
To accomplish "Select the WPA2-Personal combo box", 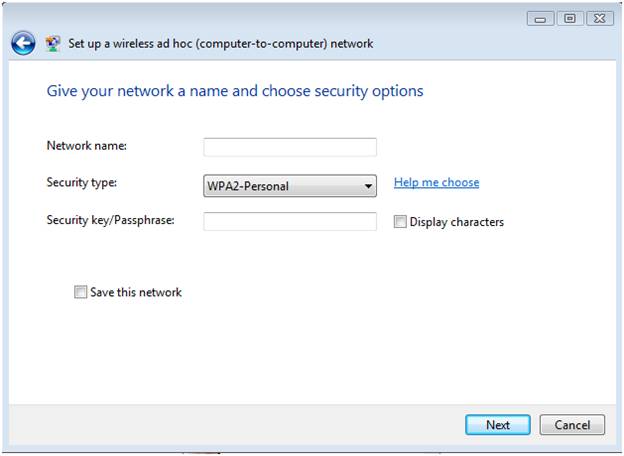I will pos(290,186).
